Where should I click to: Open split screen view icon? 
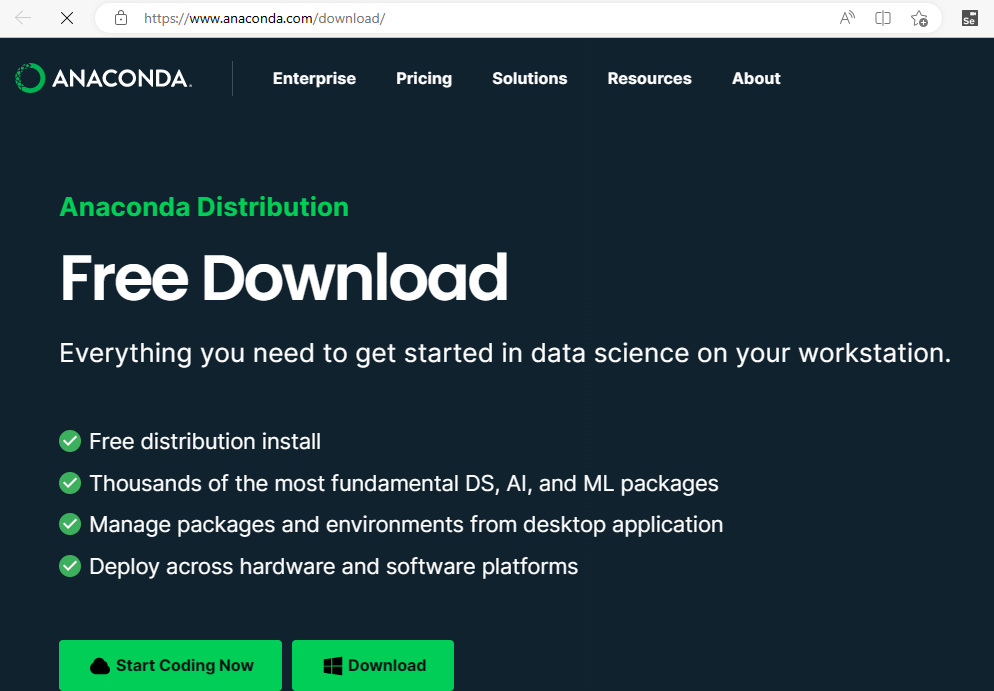tap(882, 18)
